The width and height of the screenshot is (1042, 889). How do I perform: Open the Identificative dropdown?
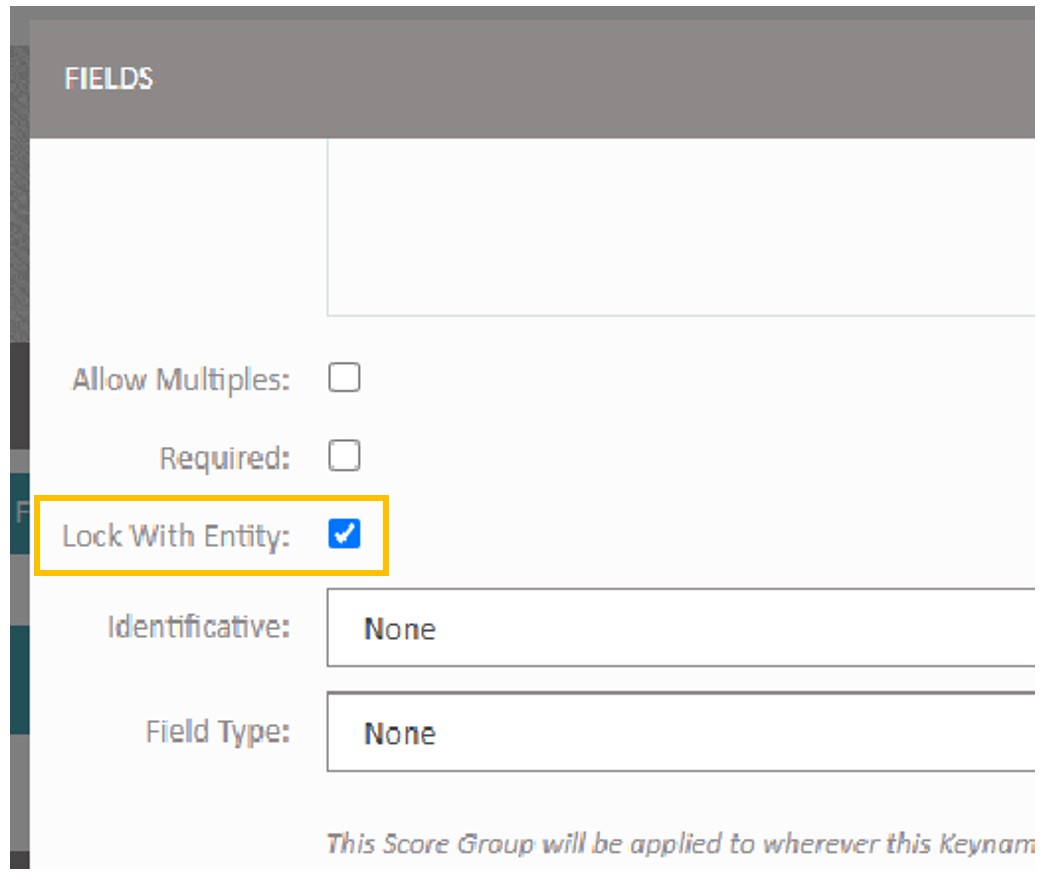pos(600,628)
